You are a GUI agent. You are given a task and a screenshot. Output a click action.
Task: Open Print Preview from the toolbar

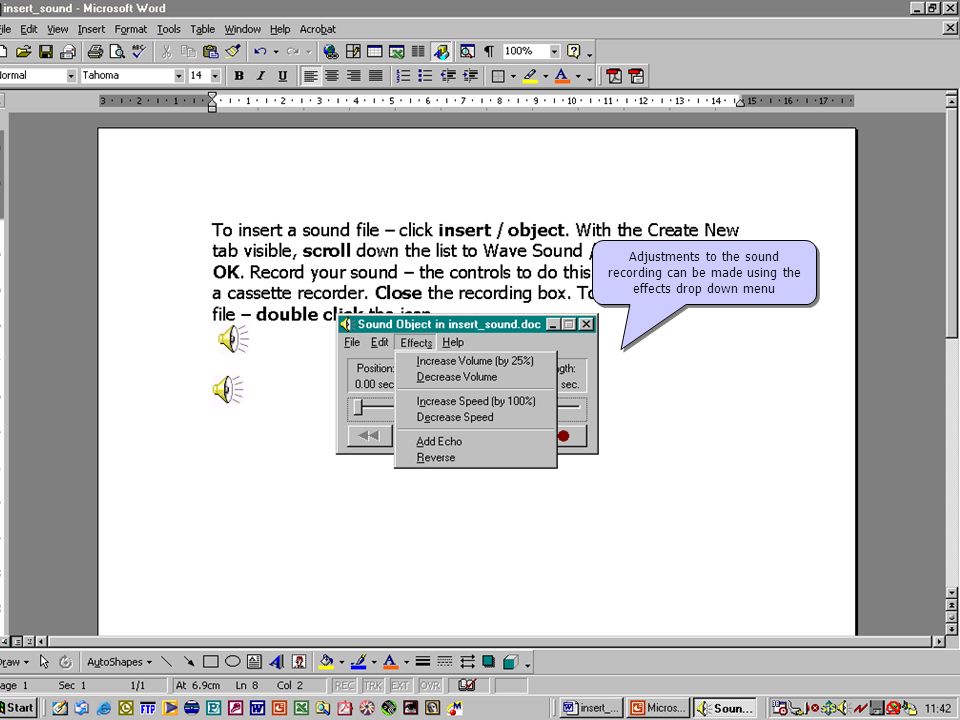117,51
